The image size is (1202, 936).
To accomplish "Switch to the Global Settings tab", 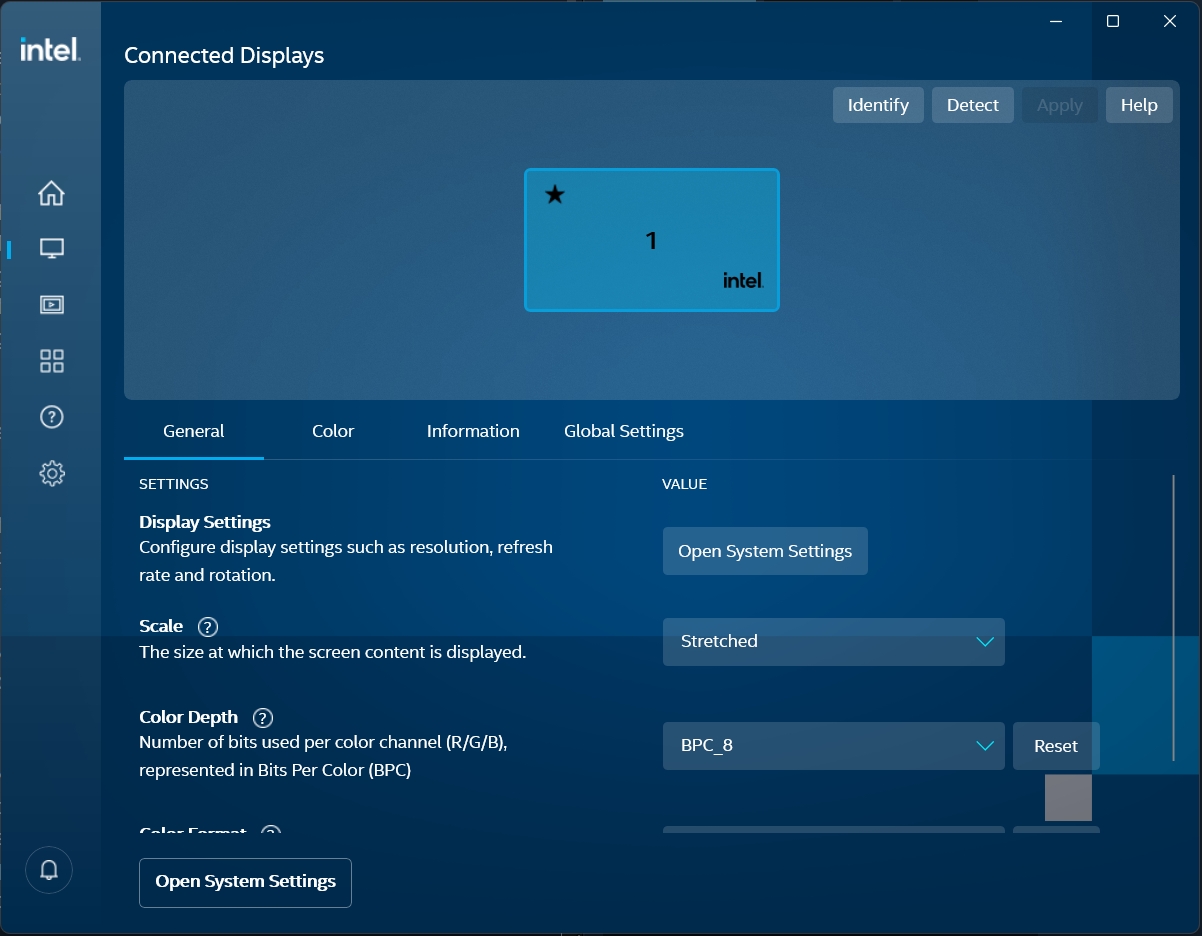I will point(624,431).
